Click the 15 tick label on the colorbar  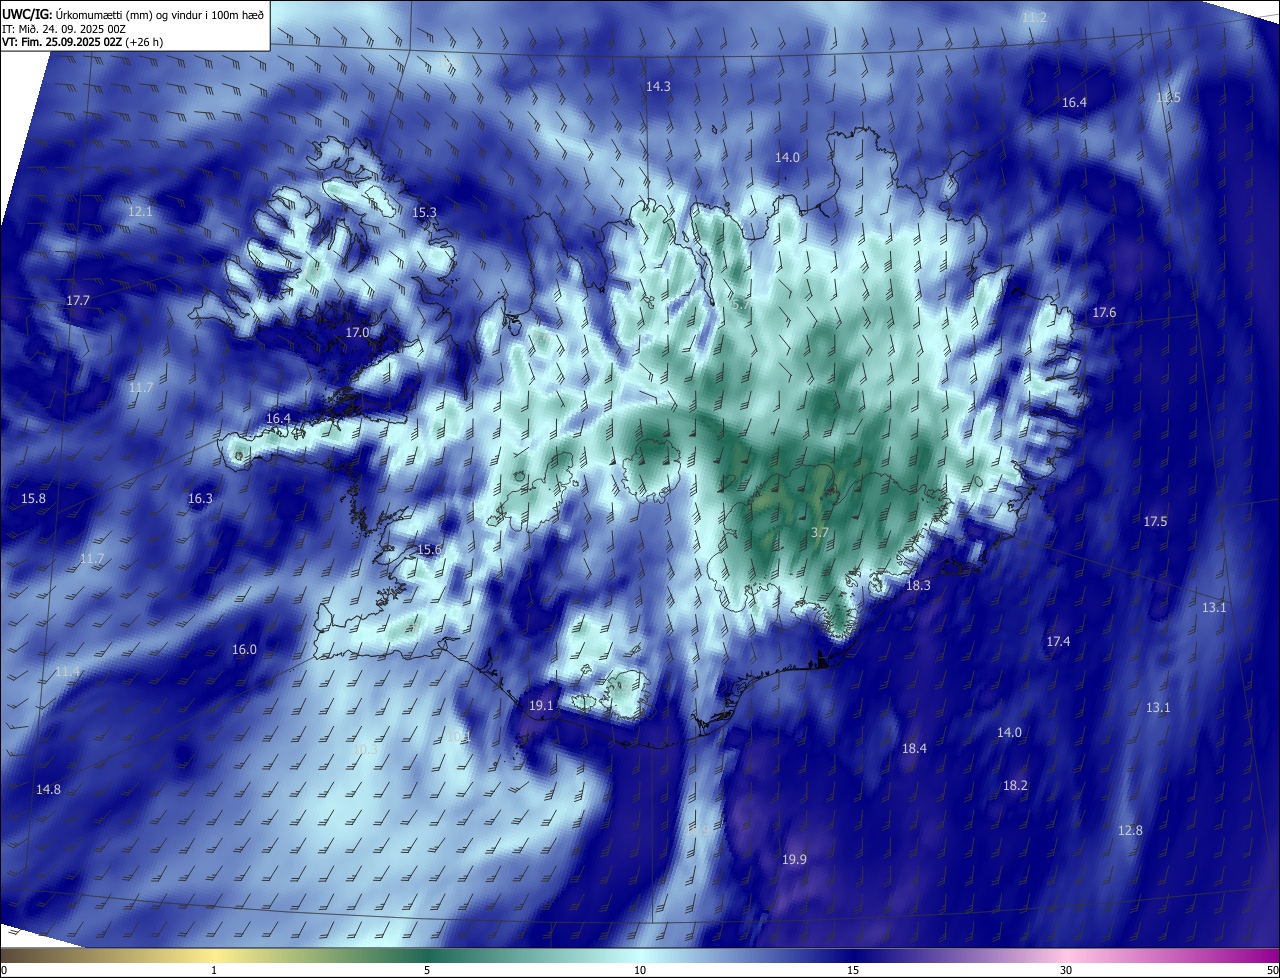tap(853, 970)
